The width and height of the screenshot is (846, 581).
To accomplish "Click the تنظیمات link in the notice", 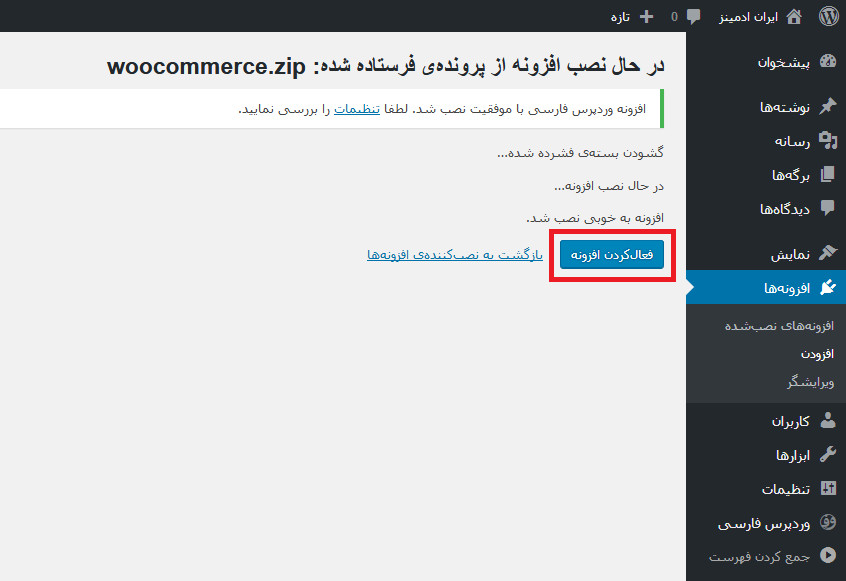I will [x=357, y=109].
